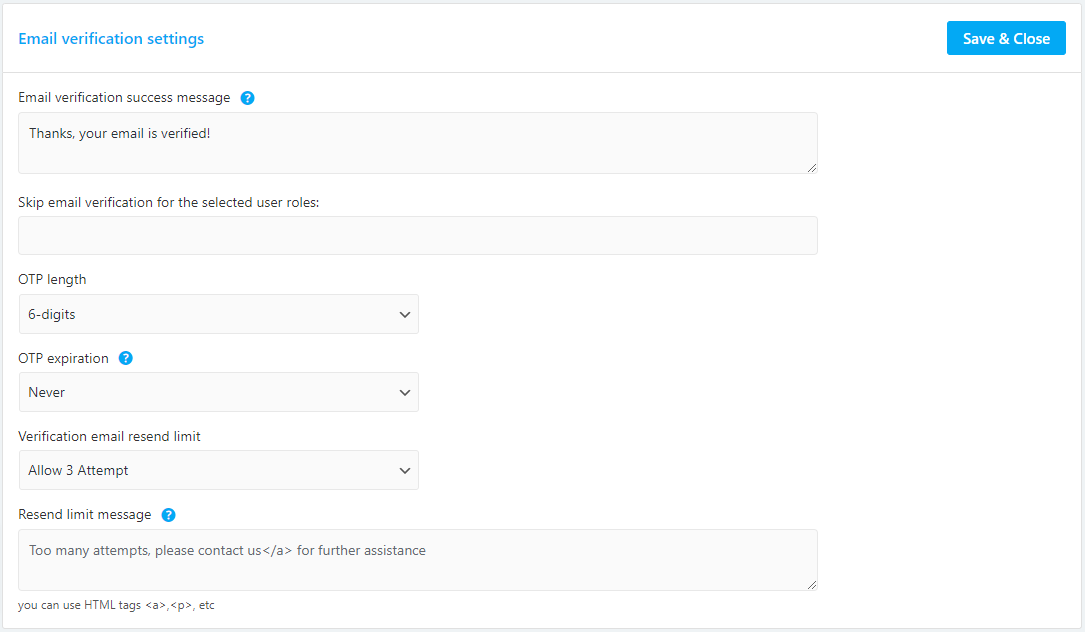The width and height of the screenshot is (1085, 632).
Task: Select the OTP expiration help tooltip icon
Action: coord(126,358)
